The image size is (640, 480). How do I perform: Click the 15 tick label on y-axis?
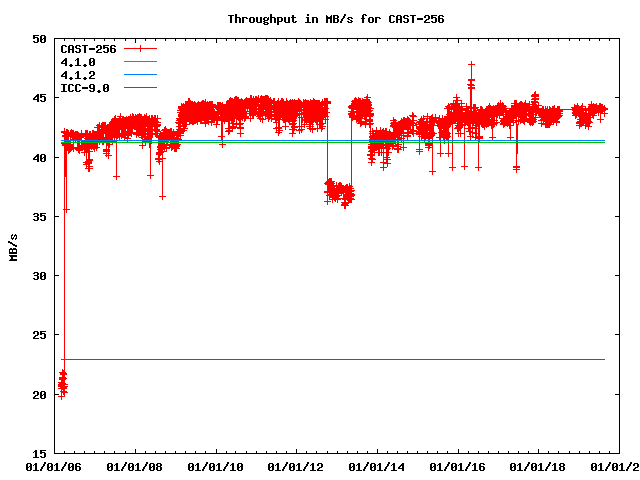pyautogui.click(x=39, y=454)
